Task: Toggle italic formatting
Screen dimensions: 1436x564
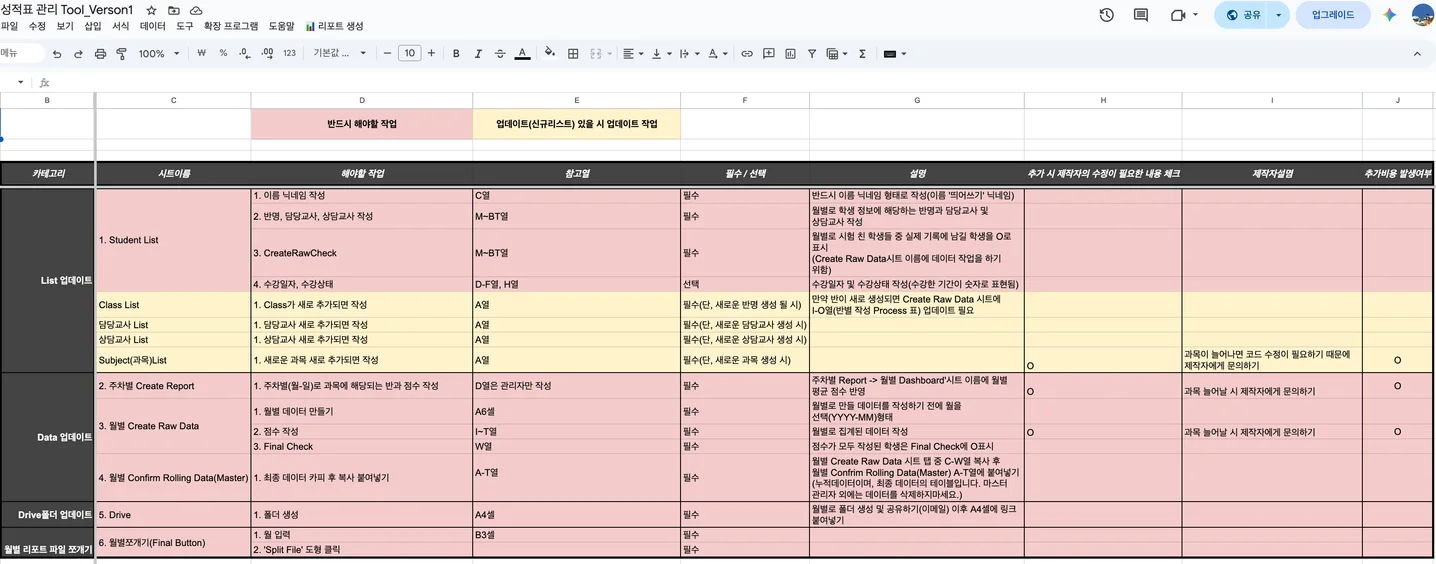Action: (x=478, y=54)
